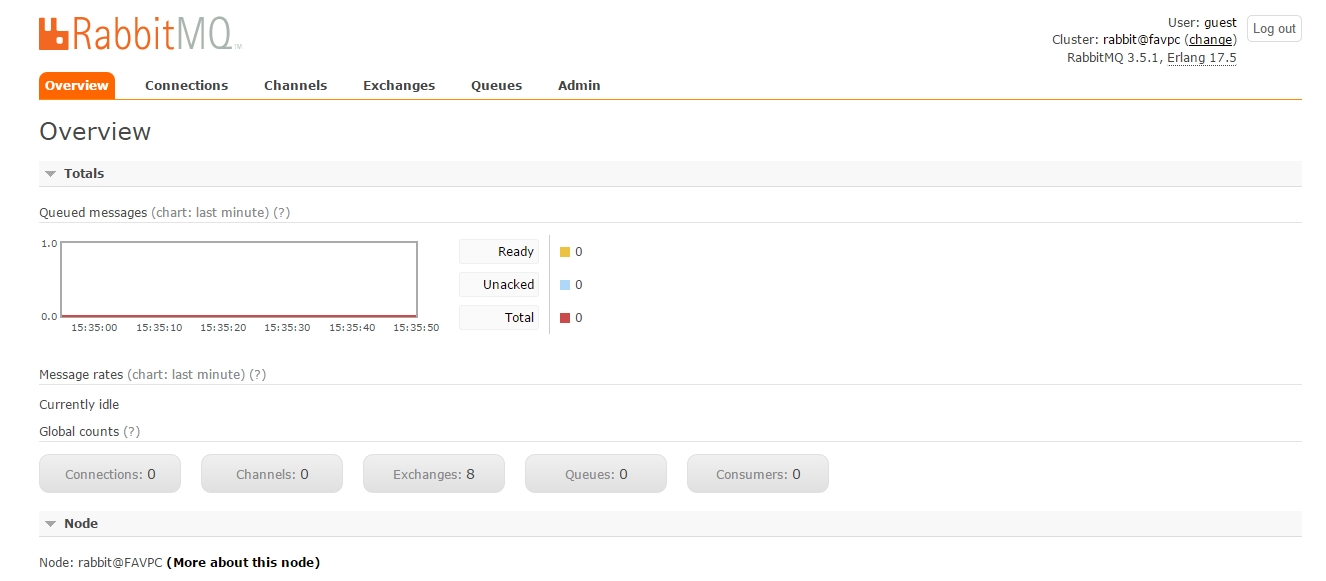Open the Connections tab

coord(186,86)
